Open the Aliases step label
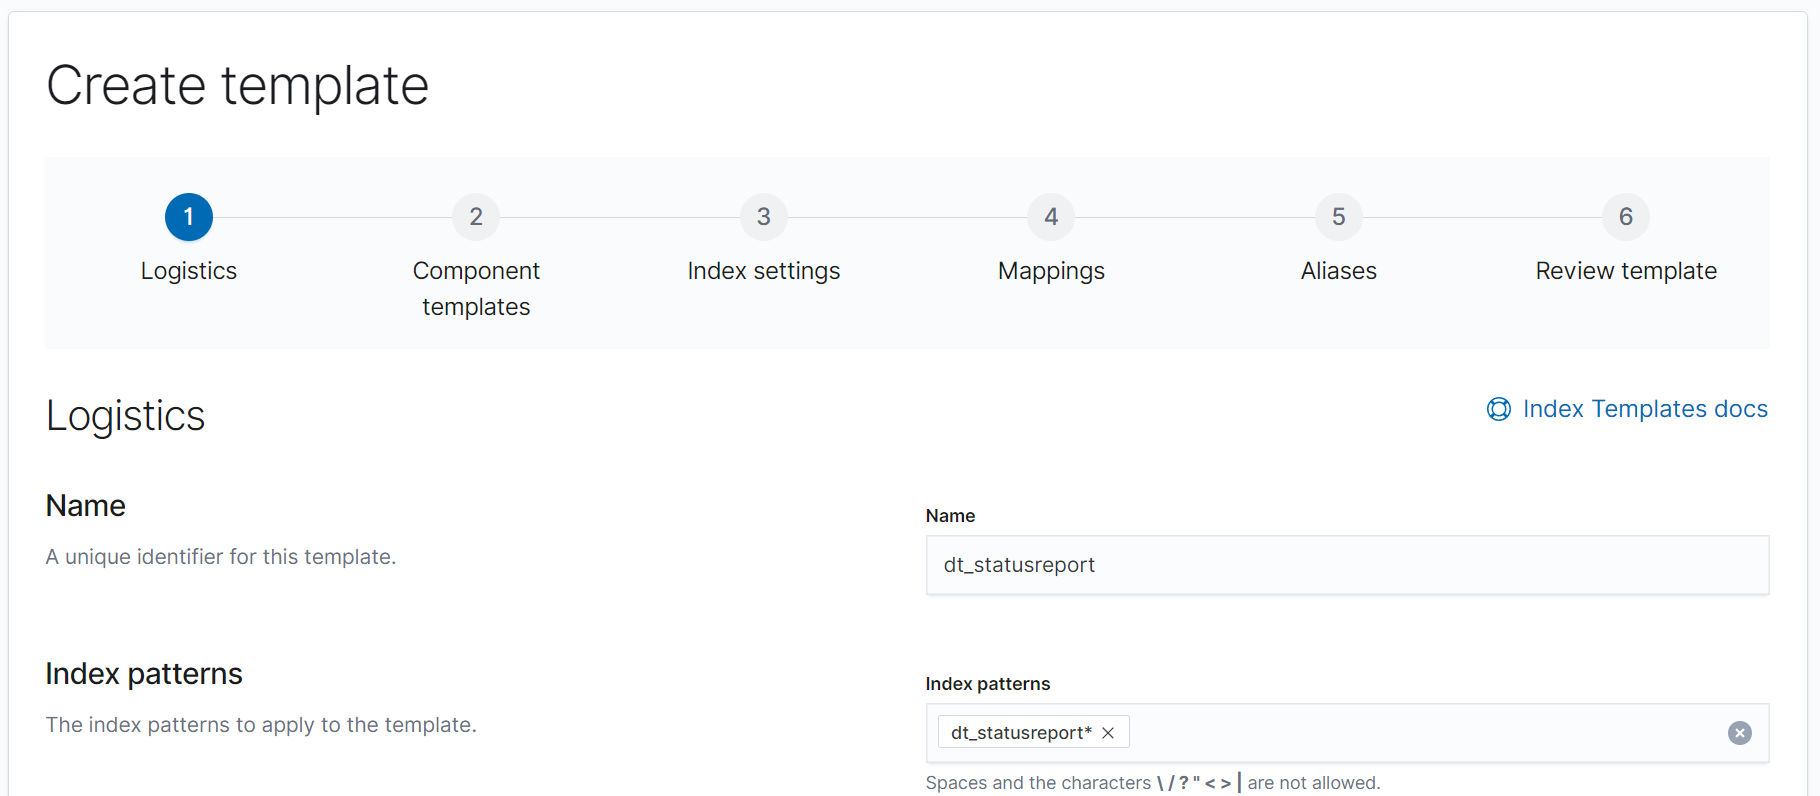 tap(1339, 271)
